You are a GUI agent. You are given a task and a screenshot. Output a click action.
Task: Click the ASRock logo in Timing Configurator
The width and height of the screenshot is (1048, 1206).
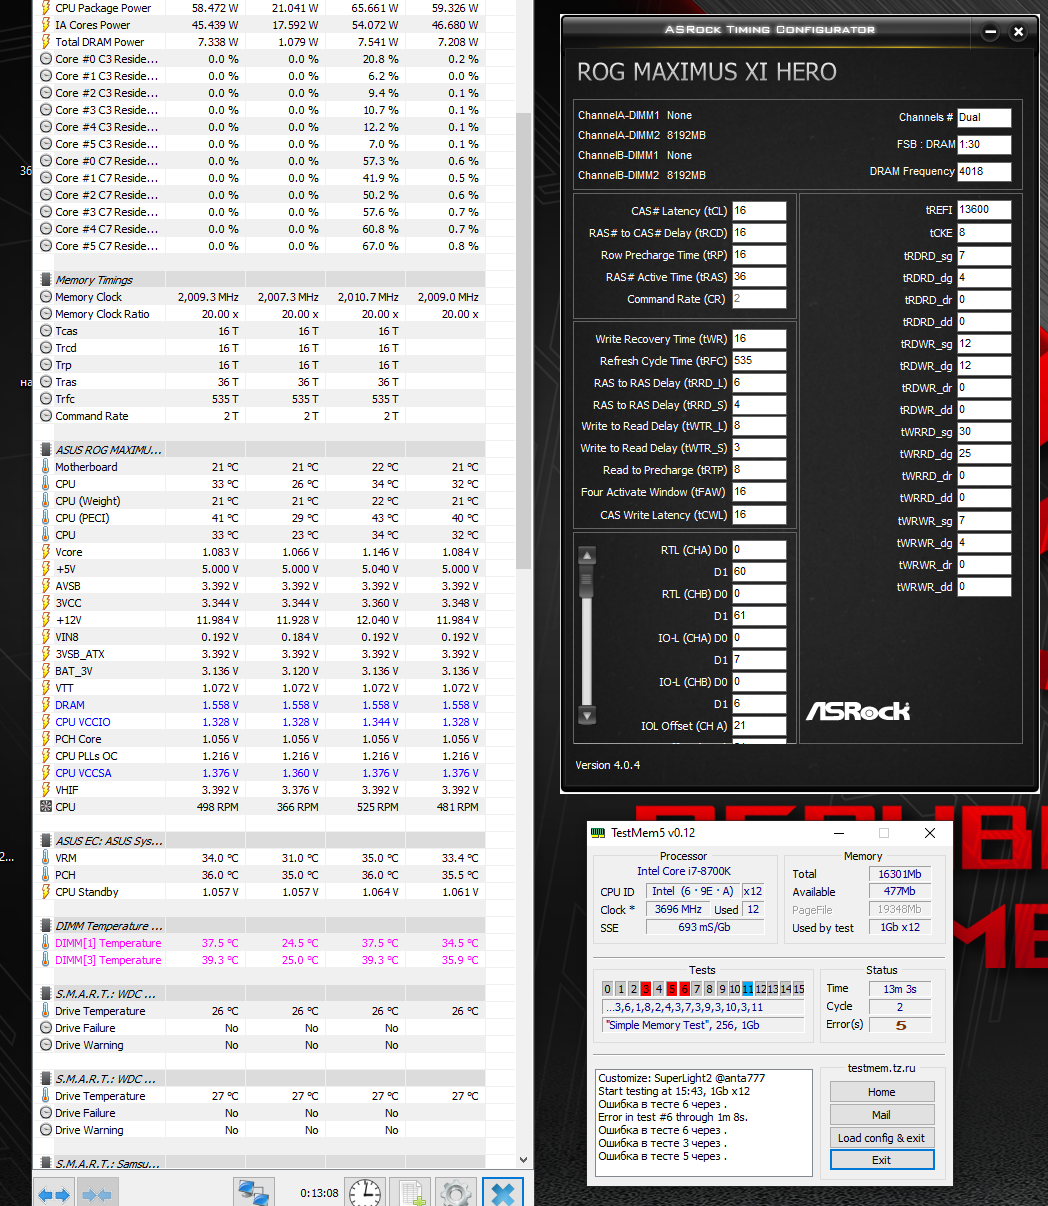[x=858, y=711]
